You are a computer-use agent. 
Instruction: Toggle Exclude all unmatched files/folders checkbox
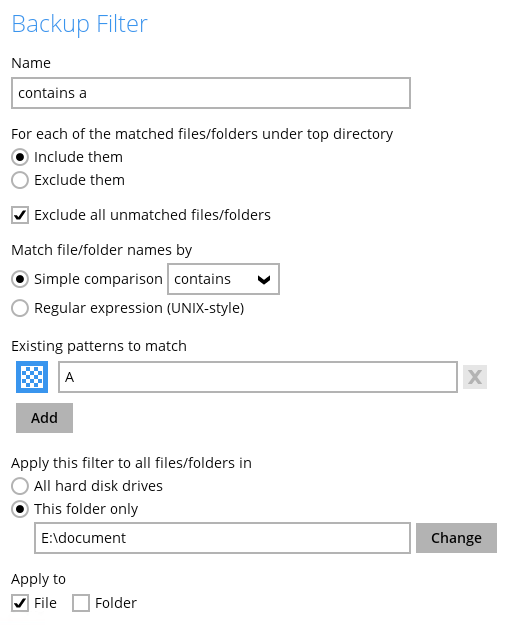pos(20,215)
